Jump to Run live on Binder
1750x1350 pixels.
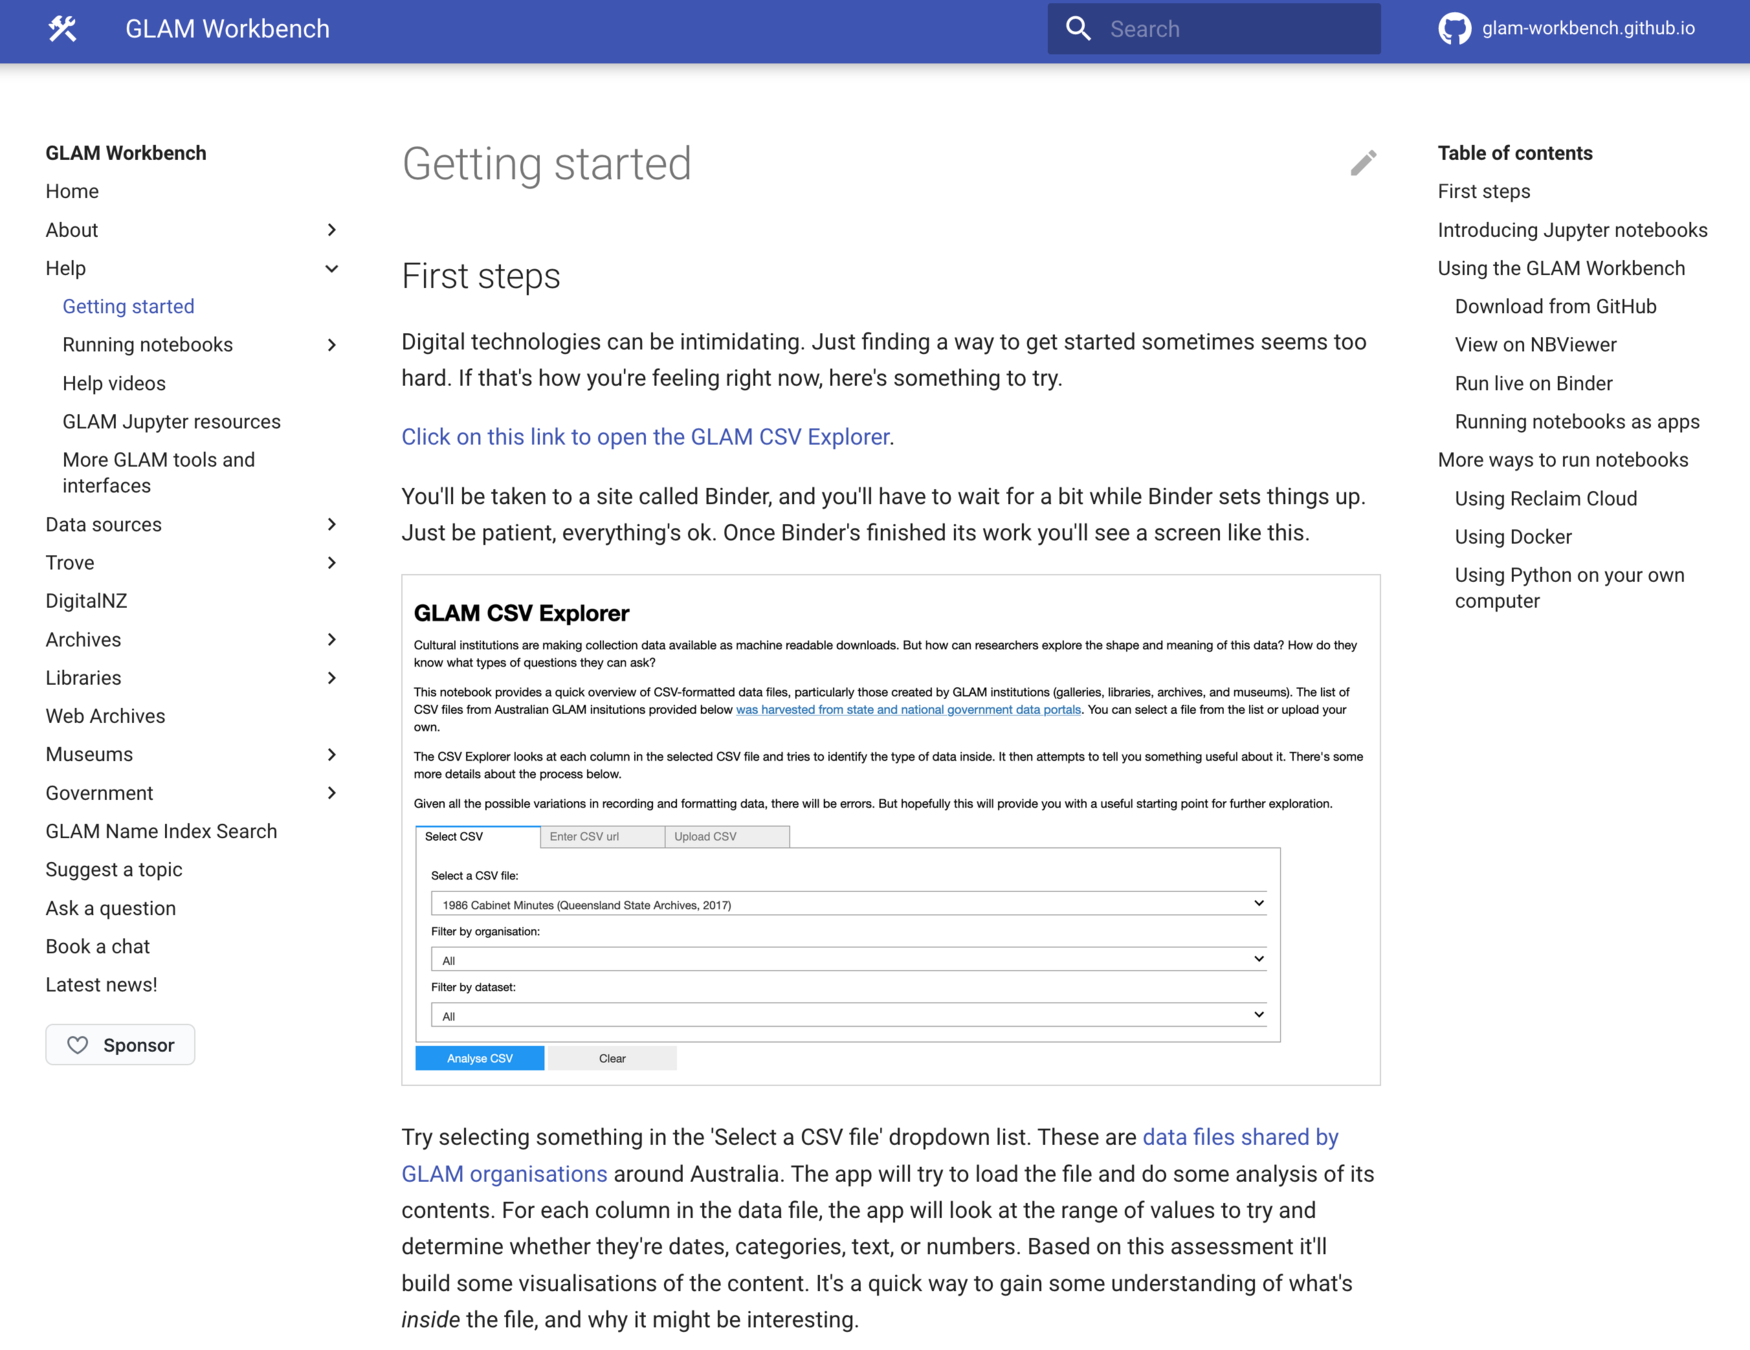(1533, 384)
